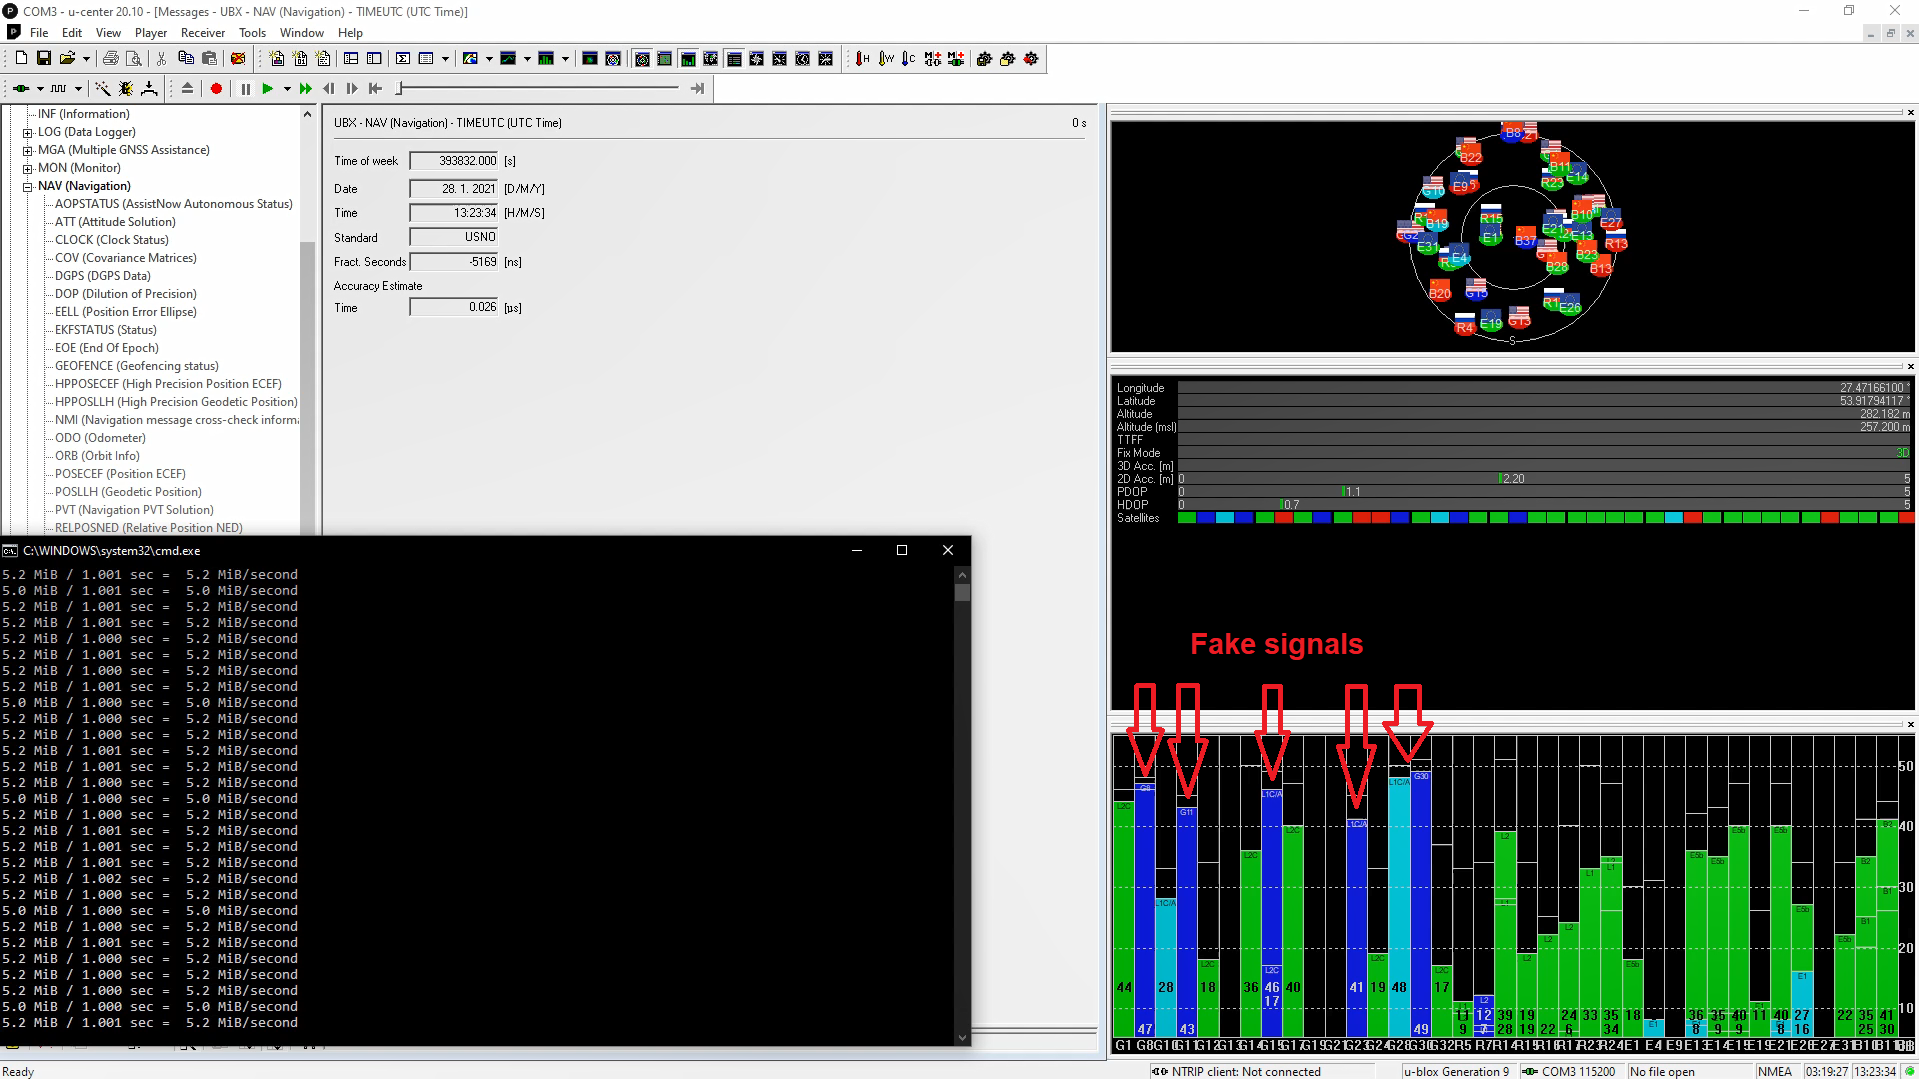Screen dimensions: 1919x1079
Task: Open the baudrate dropdown arrow
Action: click(78, 89)
